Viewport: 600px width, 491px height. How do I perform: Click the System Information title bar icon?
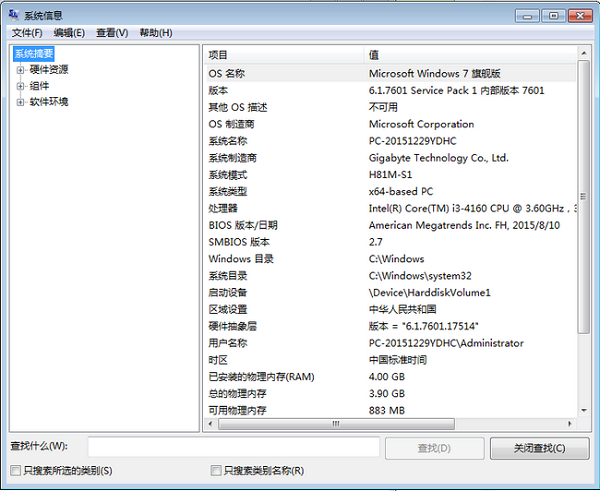click(x=14, y=15)
